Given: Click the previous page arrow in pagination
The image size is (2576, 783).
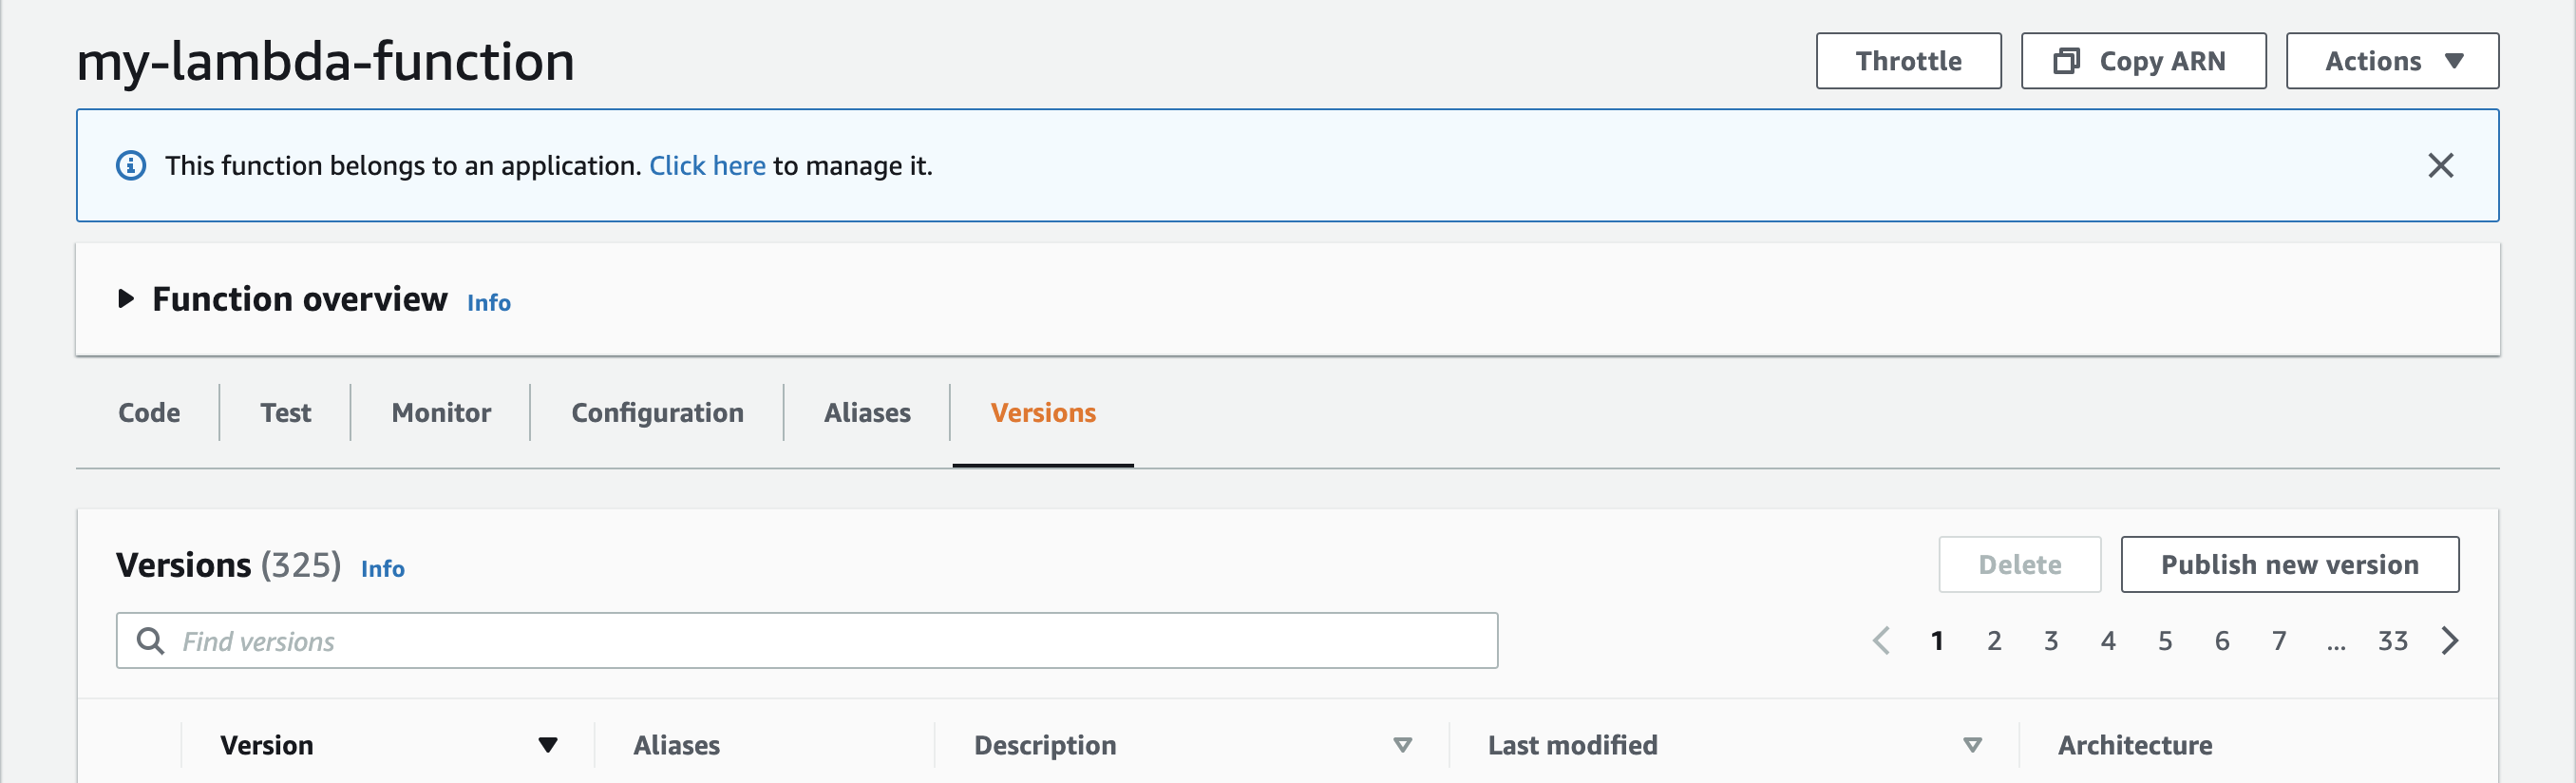Looking at the screenshot, I should [1880, 640].
